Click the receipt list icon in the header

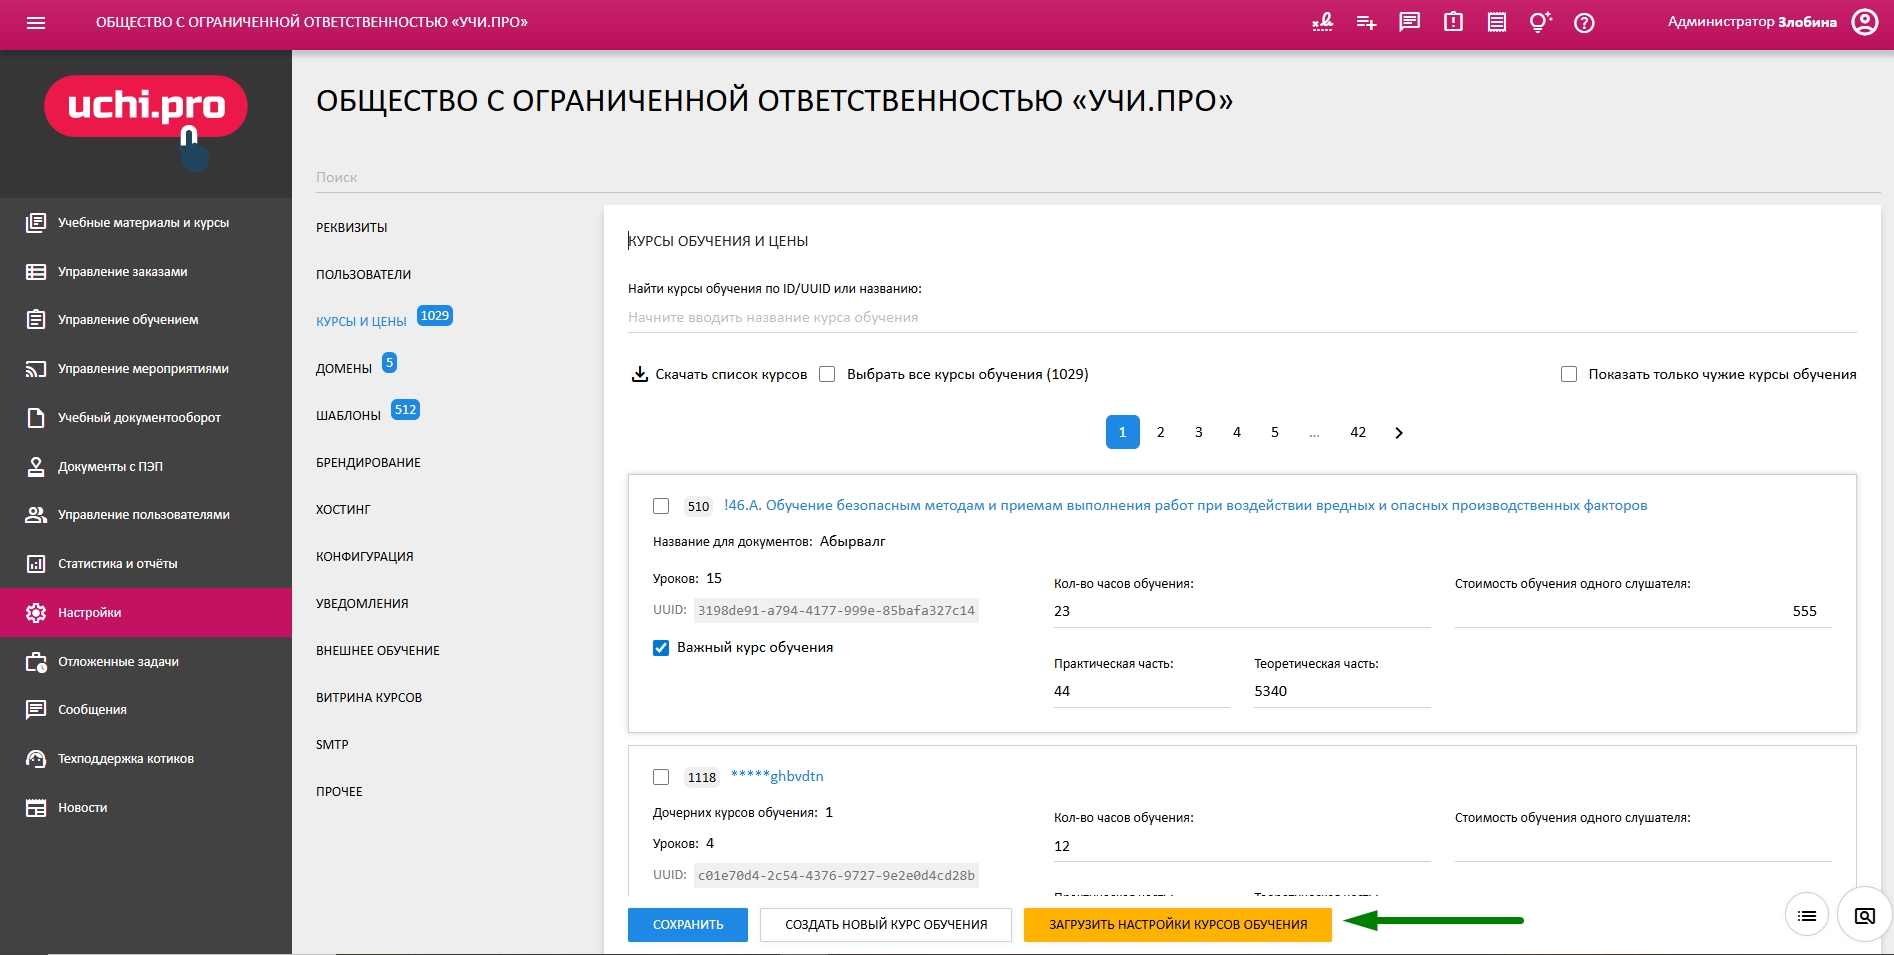click(x=1497, y=22)
